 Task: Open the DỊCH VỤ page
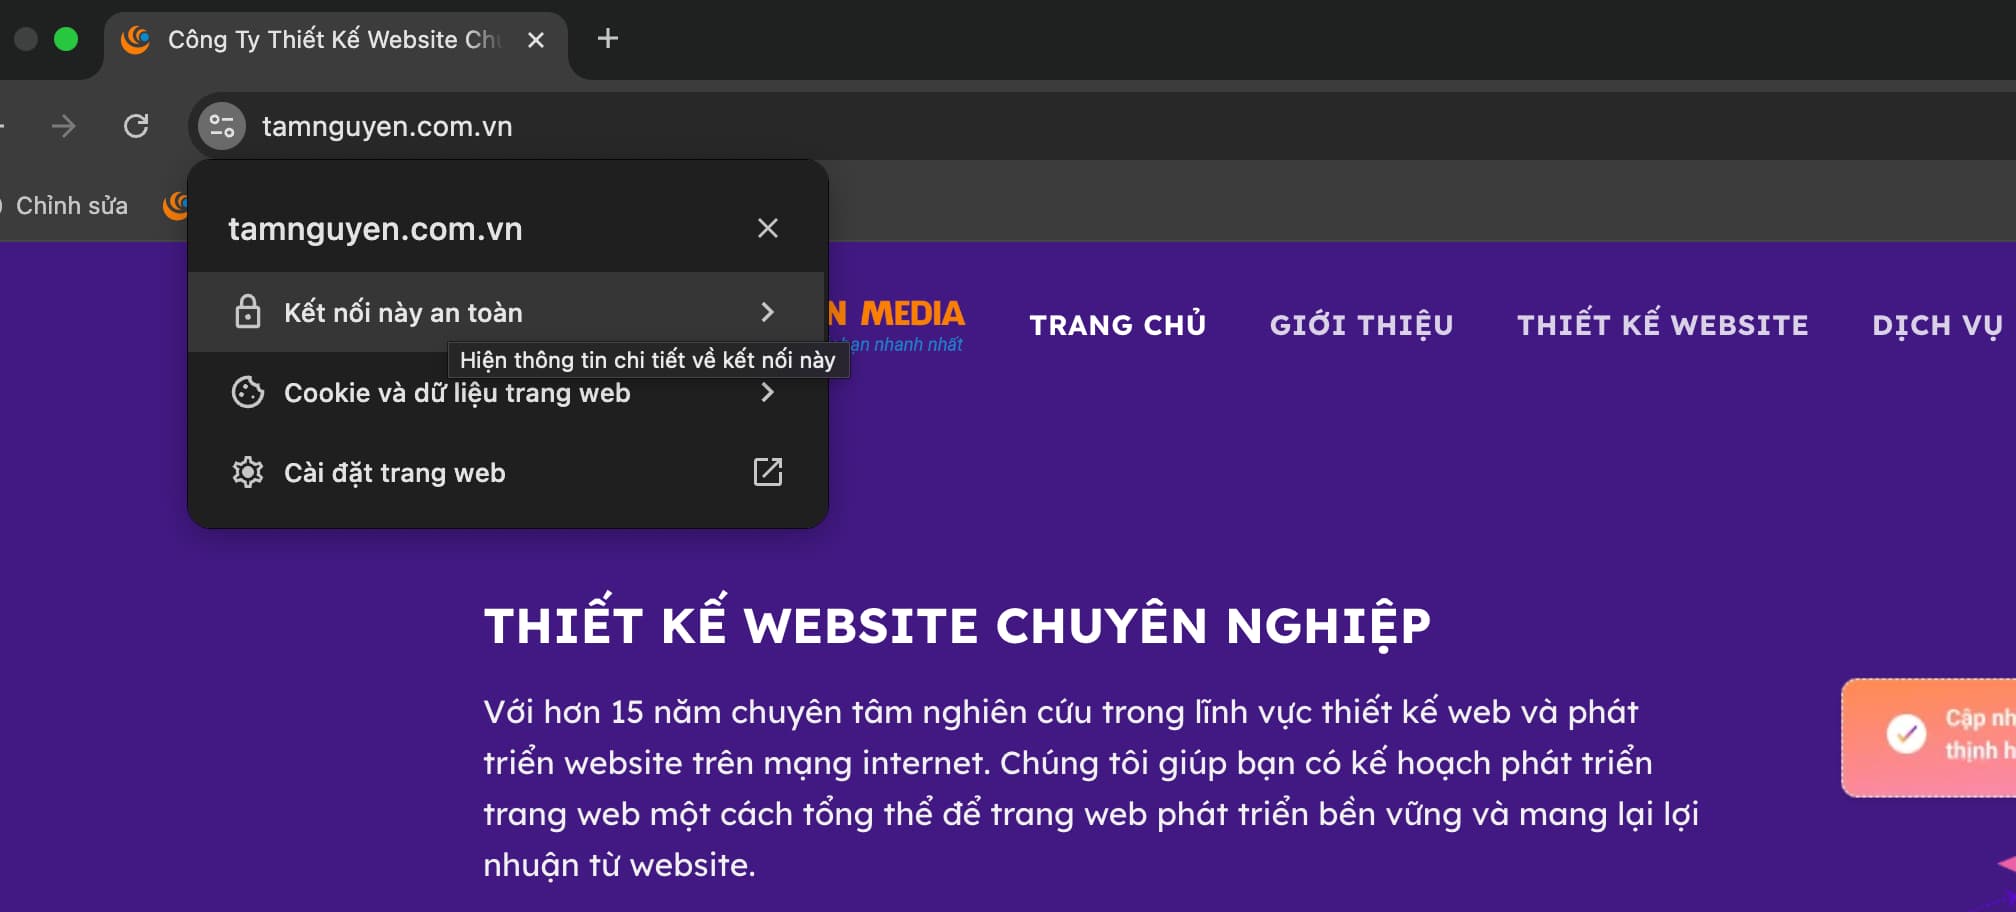[1937, 324]
